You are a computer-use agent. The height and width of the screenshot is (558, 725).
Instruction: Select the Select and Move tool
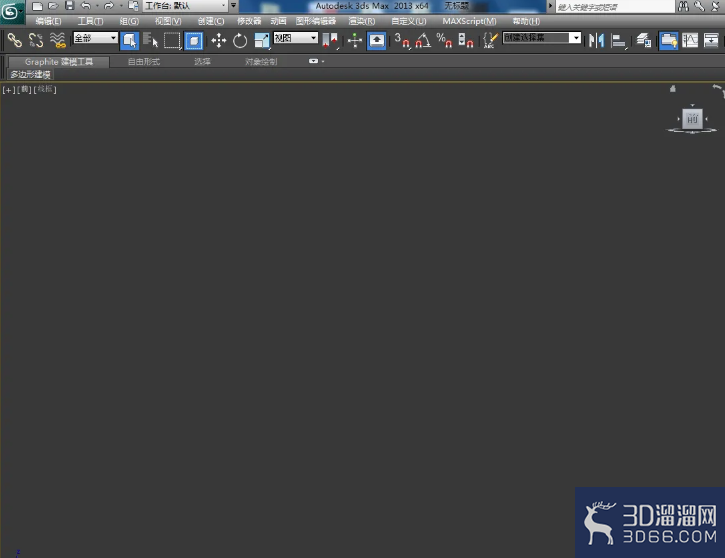coord(219,41)
